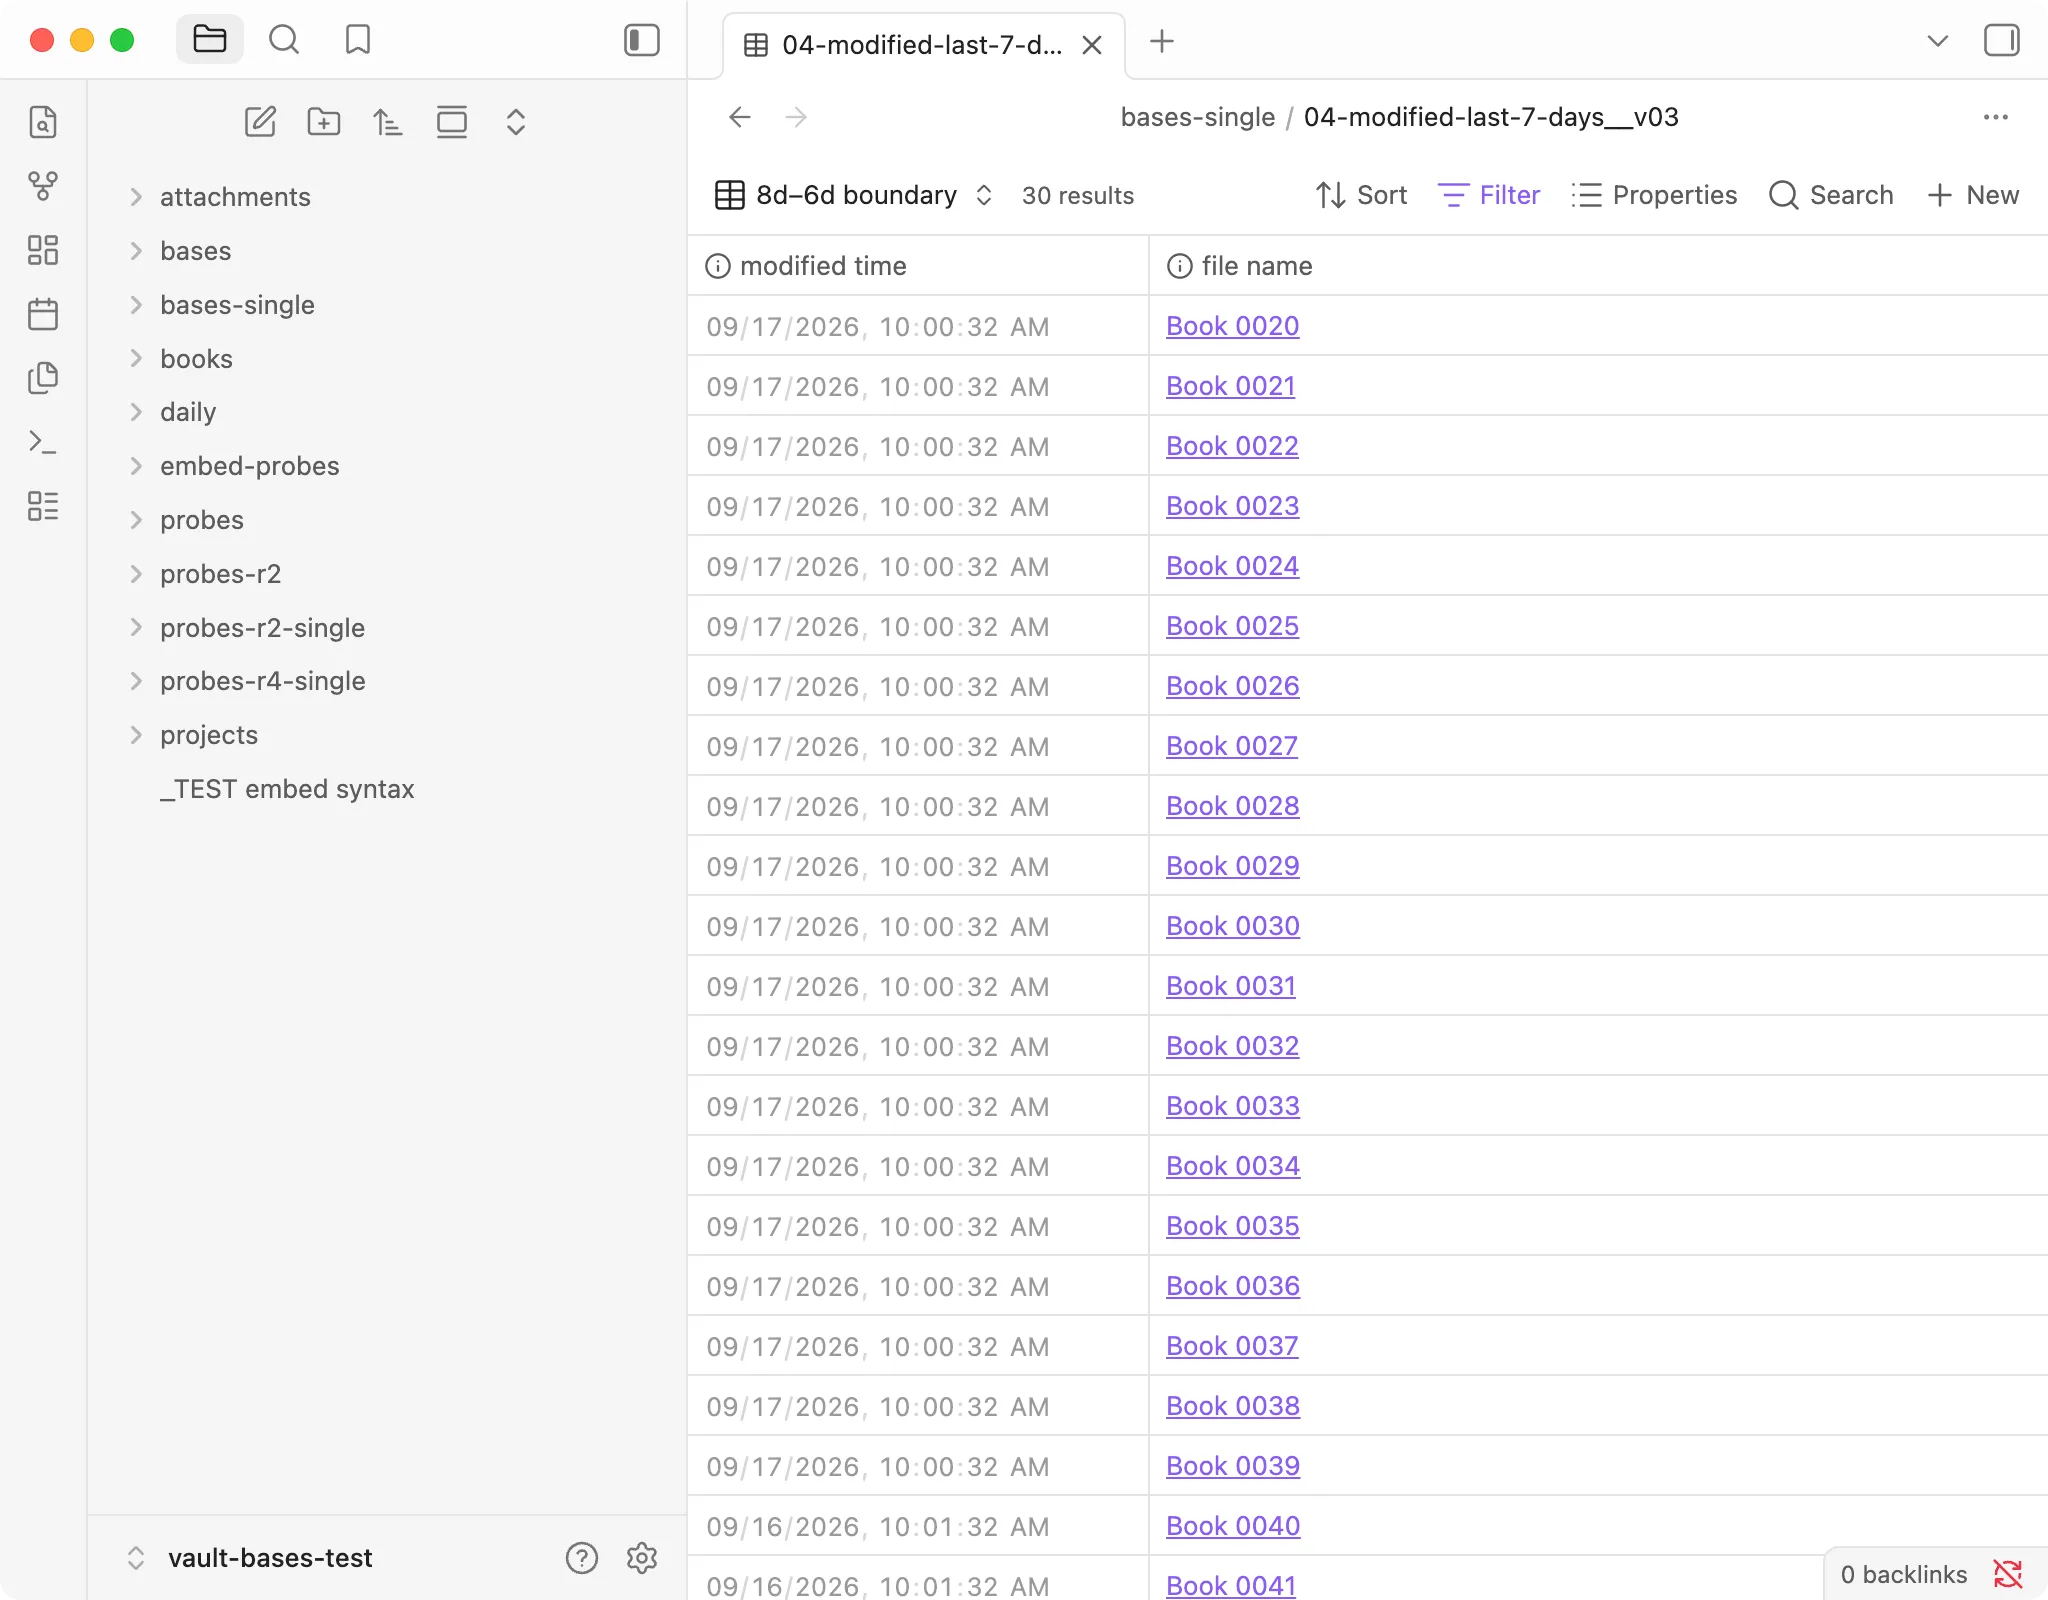Open the Book 0036 link
This screenshot has height=1600, width=2048.
[x=1232, y=1286]
